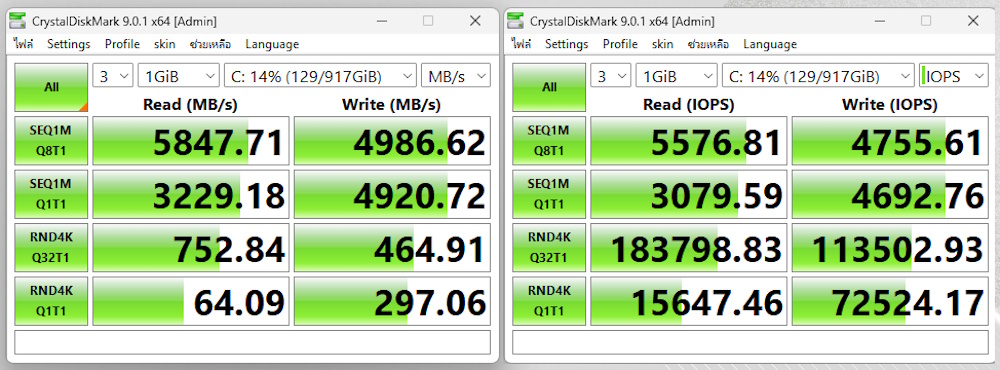Open 1GiB test size dropdown in left window

pos(179,76)
